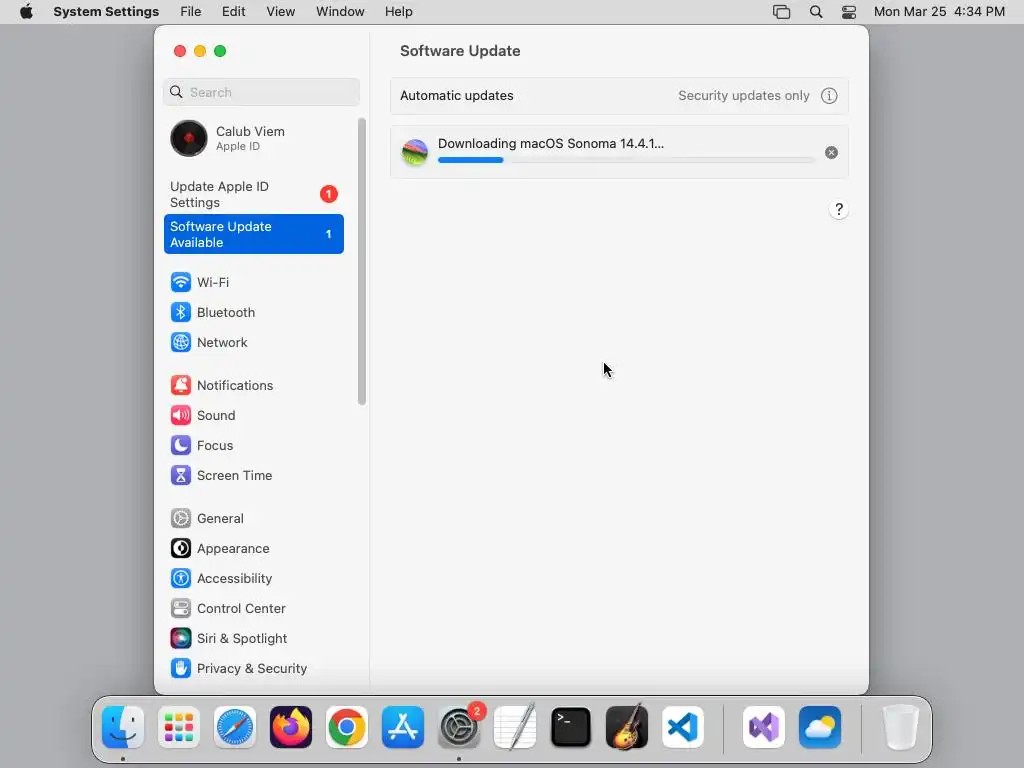Launch Safari from the Dock
Image resolution: width=1024 pixels, height=768 pixels.
coord(234,727)
